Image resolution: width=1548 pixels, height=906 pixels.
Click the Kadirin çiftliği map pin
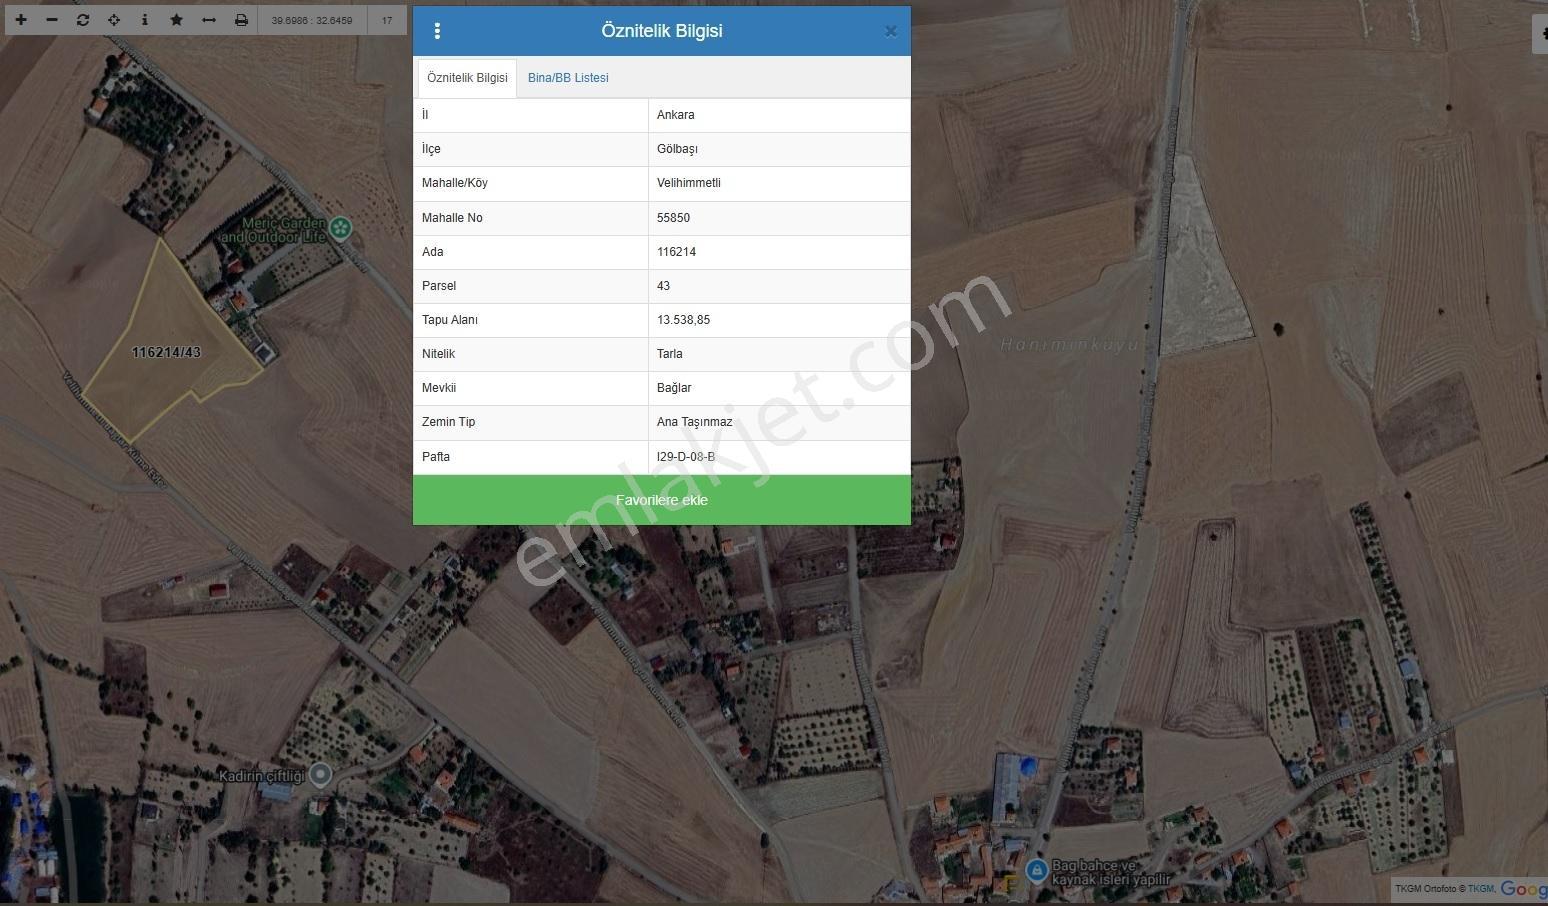[x=320, y=774]
